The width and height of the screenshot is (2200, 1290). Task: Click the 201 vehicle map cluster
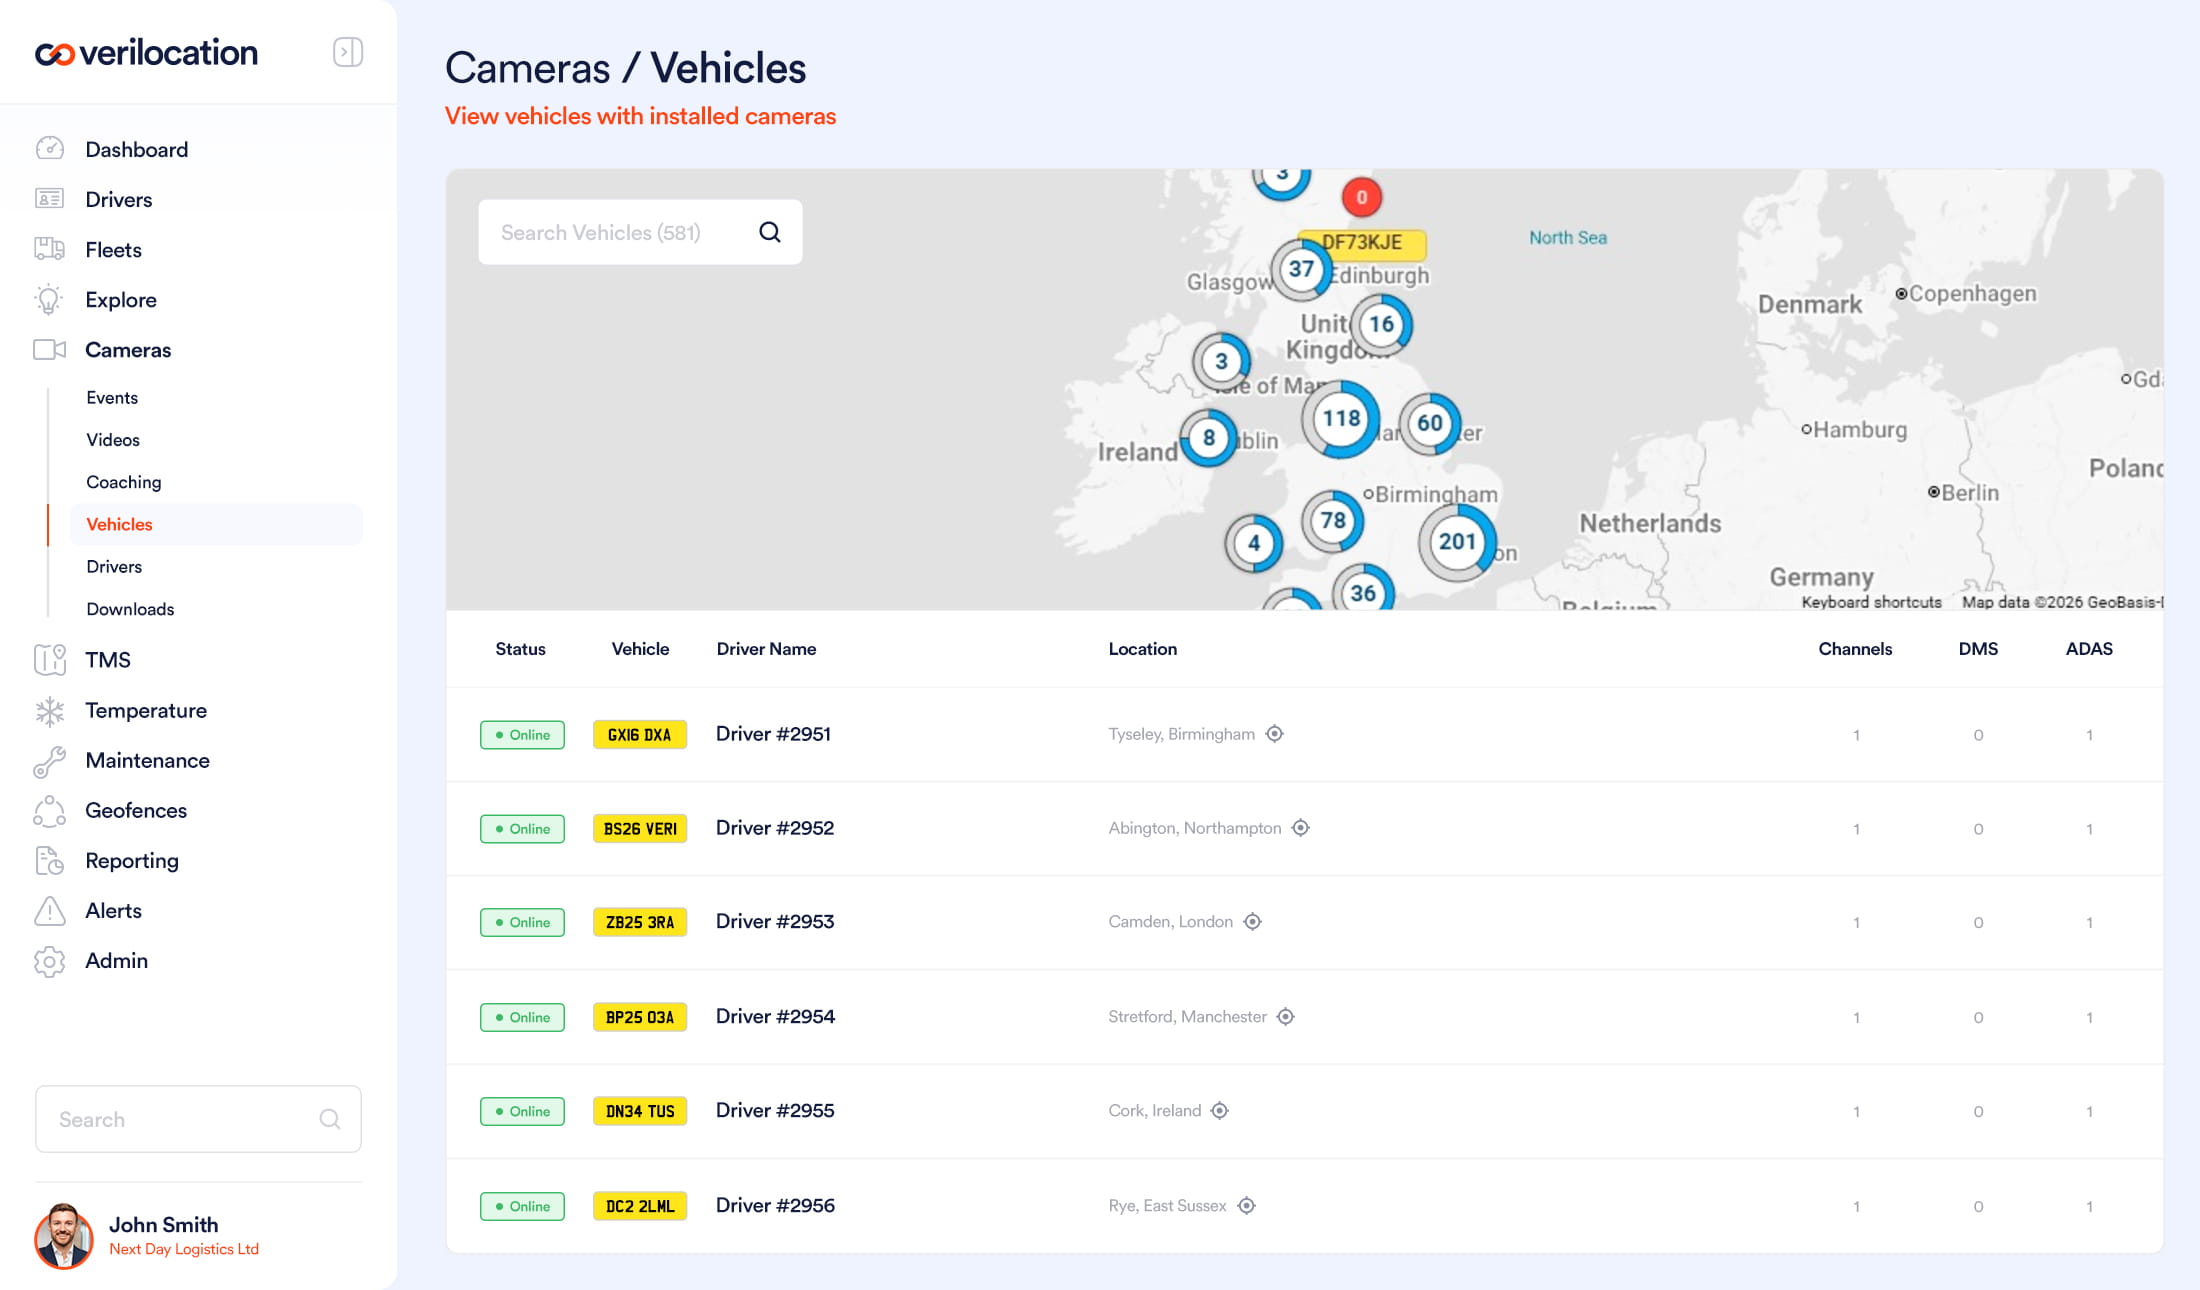(1456, 542)
